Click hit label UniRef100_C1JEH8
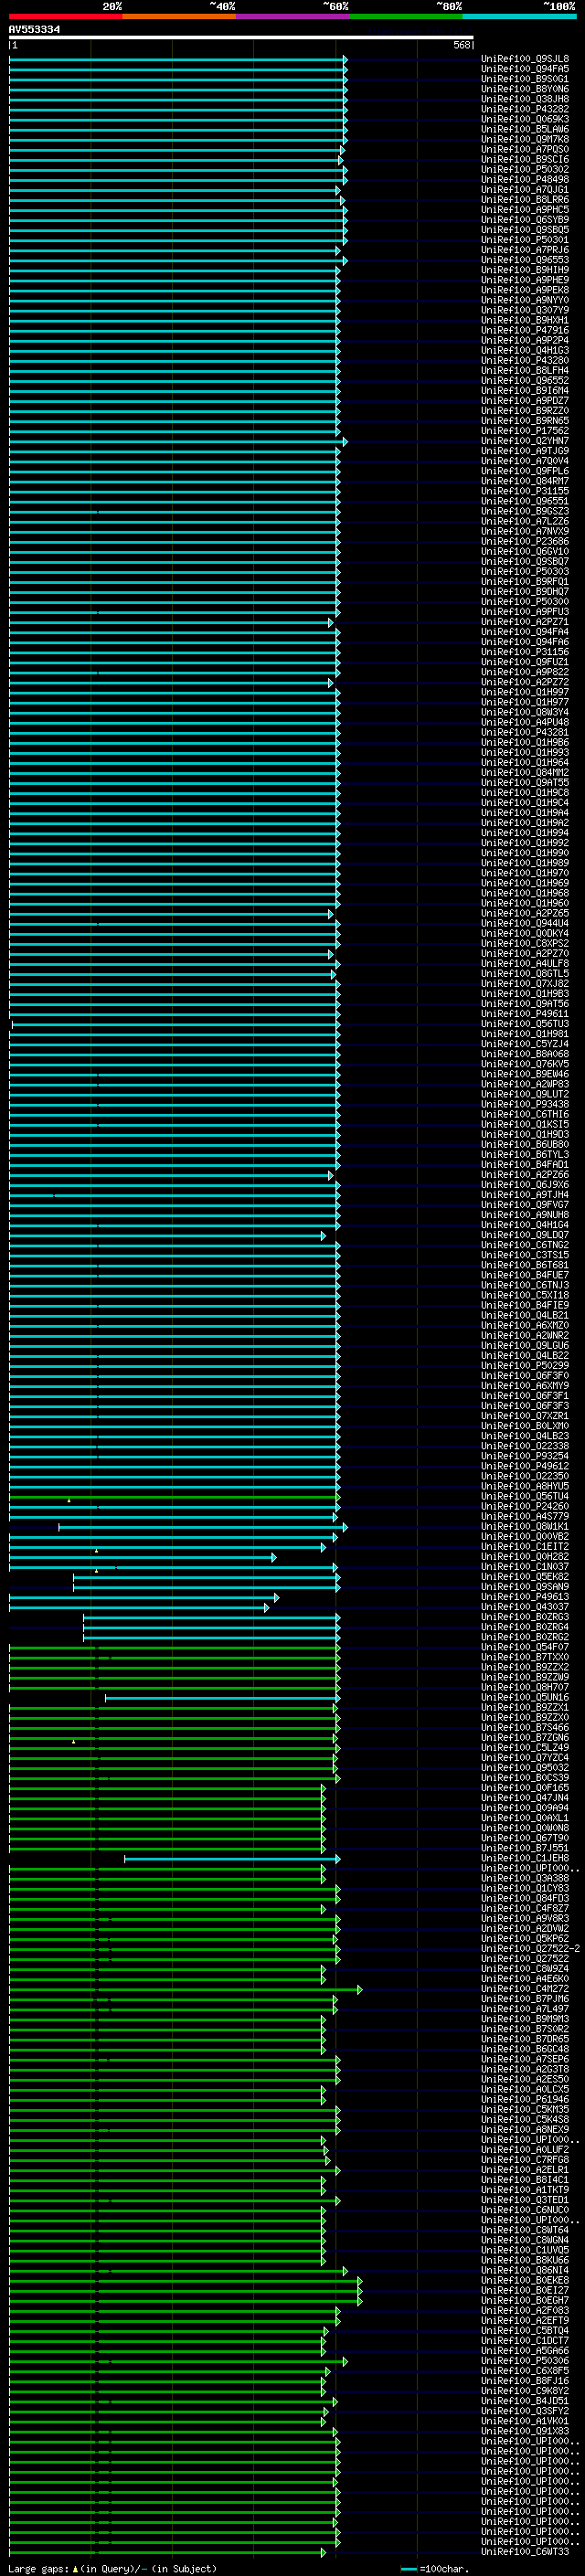The width and height of the screenshot is (585, 2576). click(x=525, y=1859)
